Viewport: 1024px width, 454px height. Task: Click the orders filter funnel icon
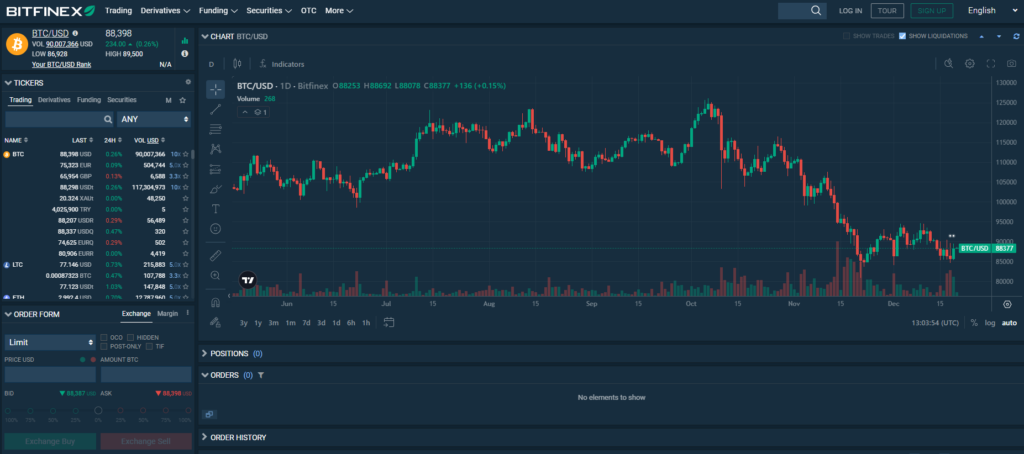point(261,376)
